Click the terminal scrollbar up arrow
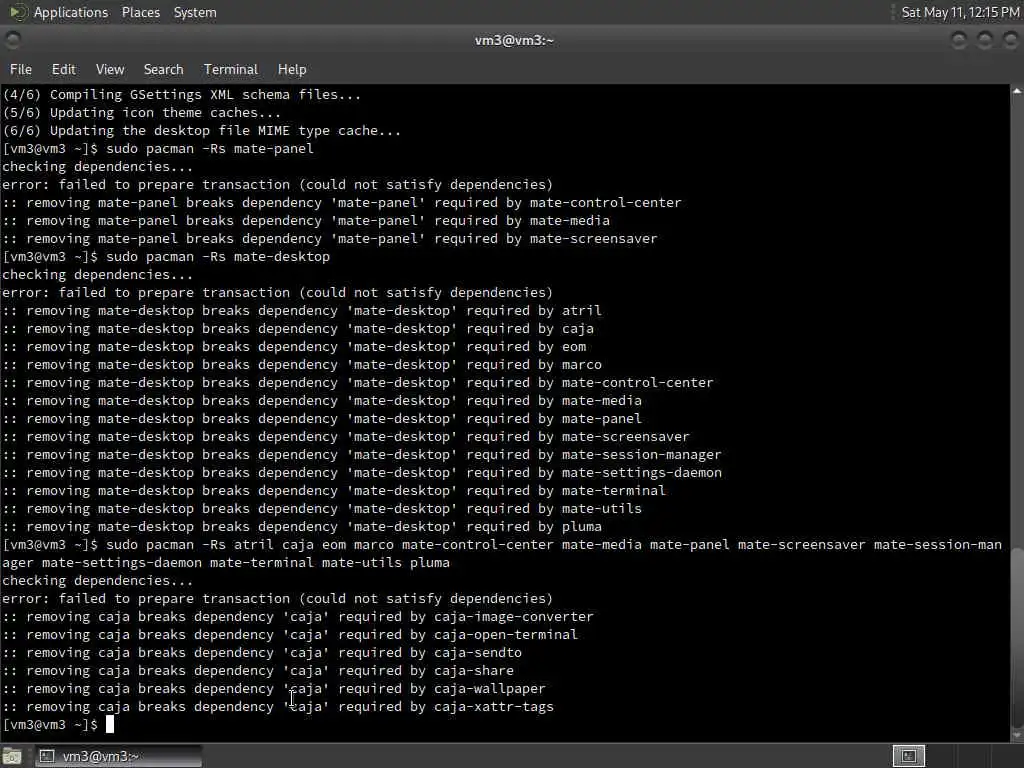 coord(1017,91)
